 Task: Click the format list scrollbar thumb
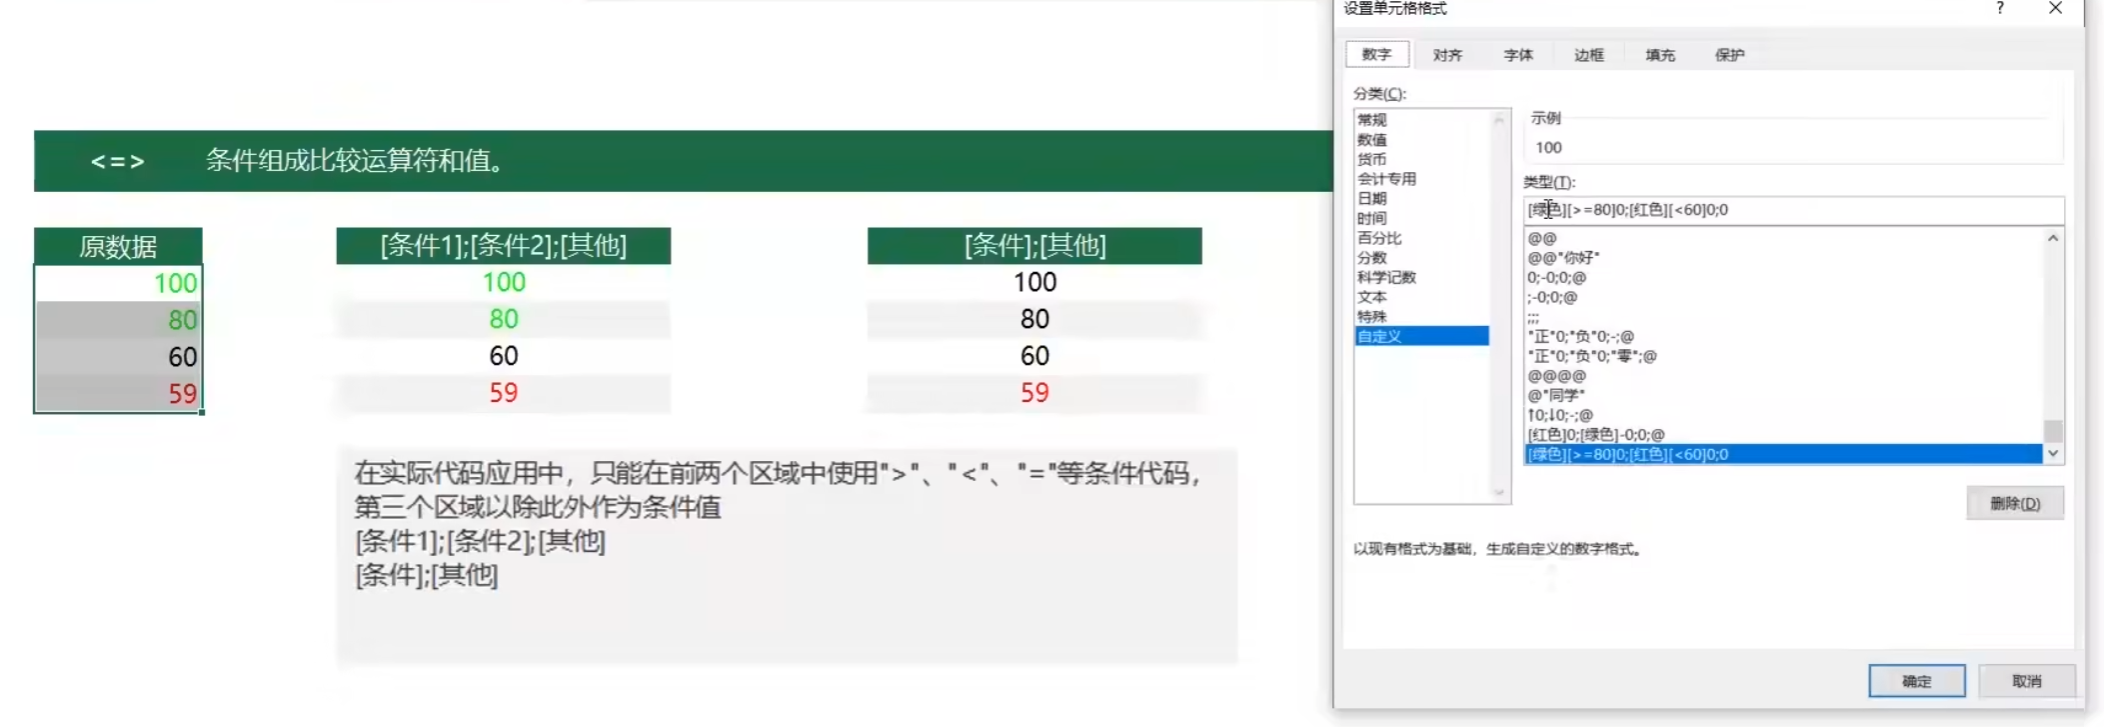click(2052, 431)
